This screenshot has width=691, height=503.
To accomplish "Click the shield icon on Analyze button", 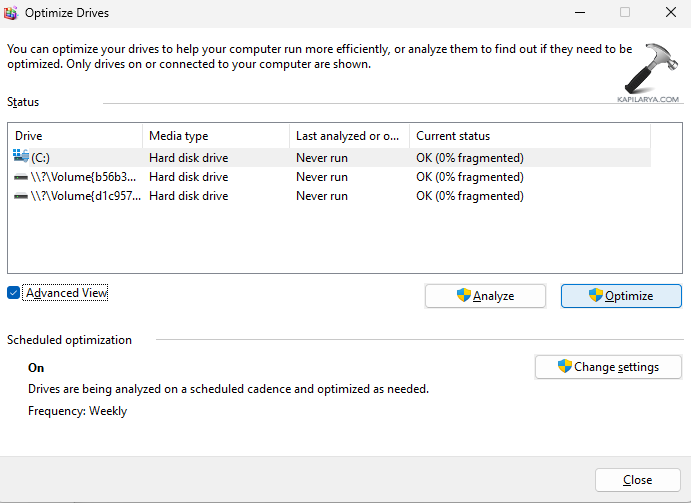I will pos(464,296).
